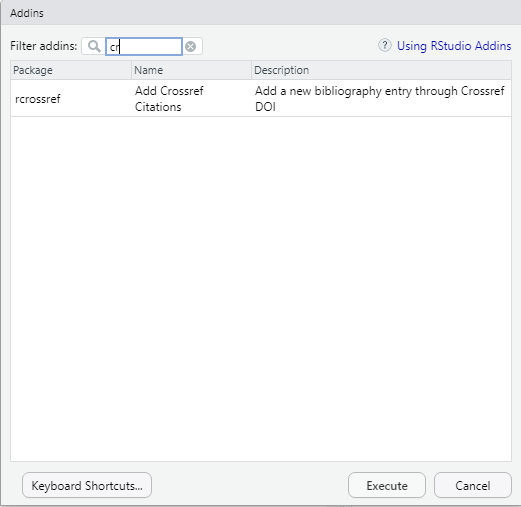
Task: Click the blank space between Keyboard Shortcuts and Execute
Action: [250, 485]
